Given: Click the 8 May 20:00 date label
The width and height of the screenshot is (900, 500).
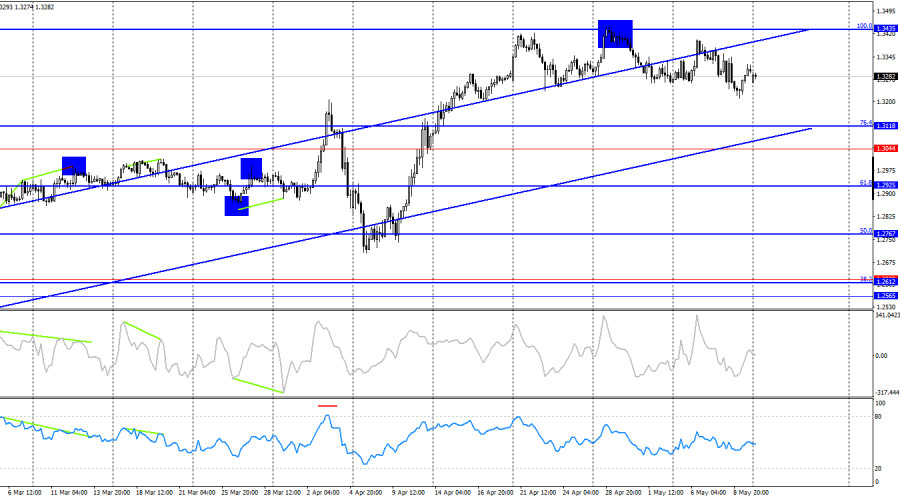Looking at the screenshot, I should click(x=751, y=493).
